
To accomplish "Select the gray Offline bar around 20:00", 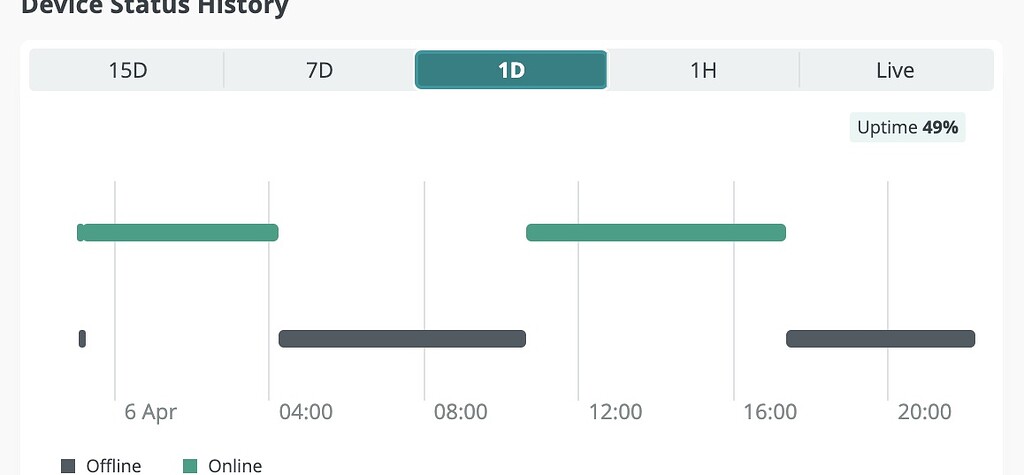I will [880, 339].
